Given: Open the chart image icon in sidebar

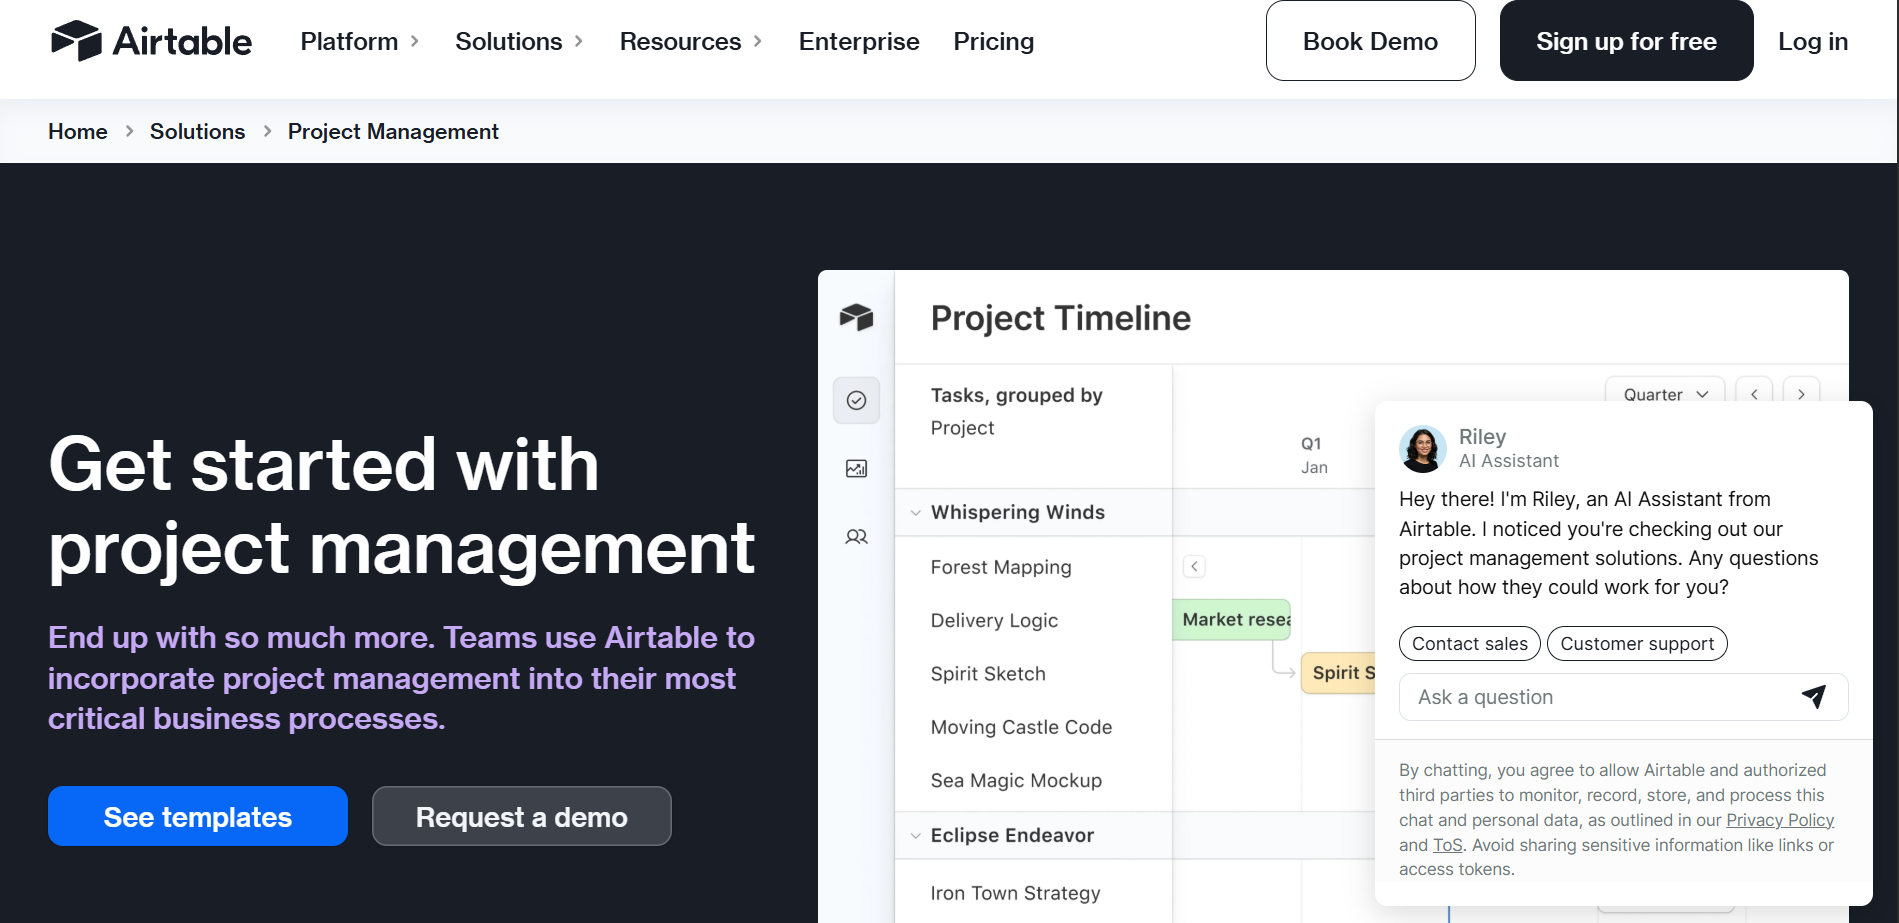Looking at the screenshot, I should pyautogui.click(x=856, y=469).
